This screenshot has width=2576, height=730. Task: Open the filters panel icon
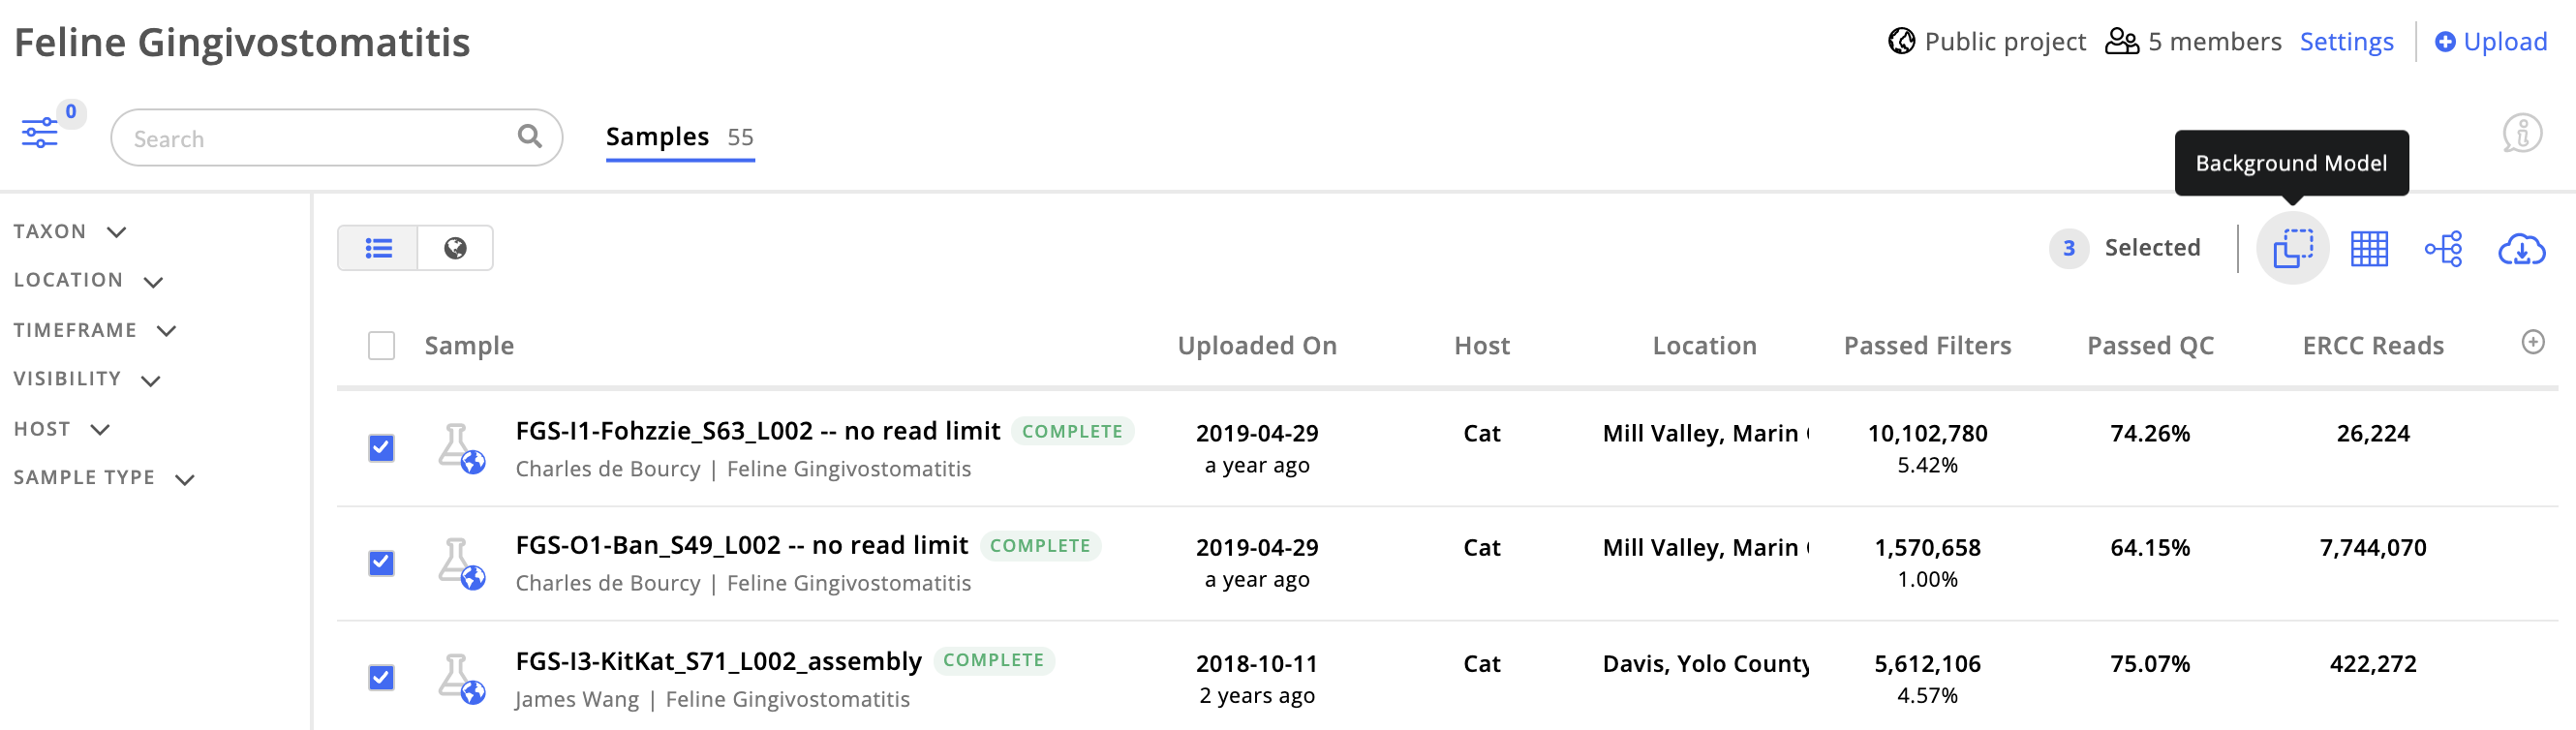pyautogui.click(x=40, y=132)
